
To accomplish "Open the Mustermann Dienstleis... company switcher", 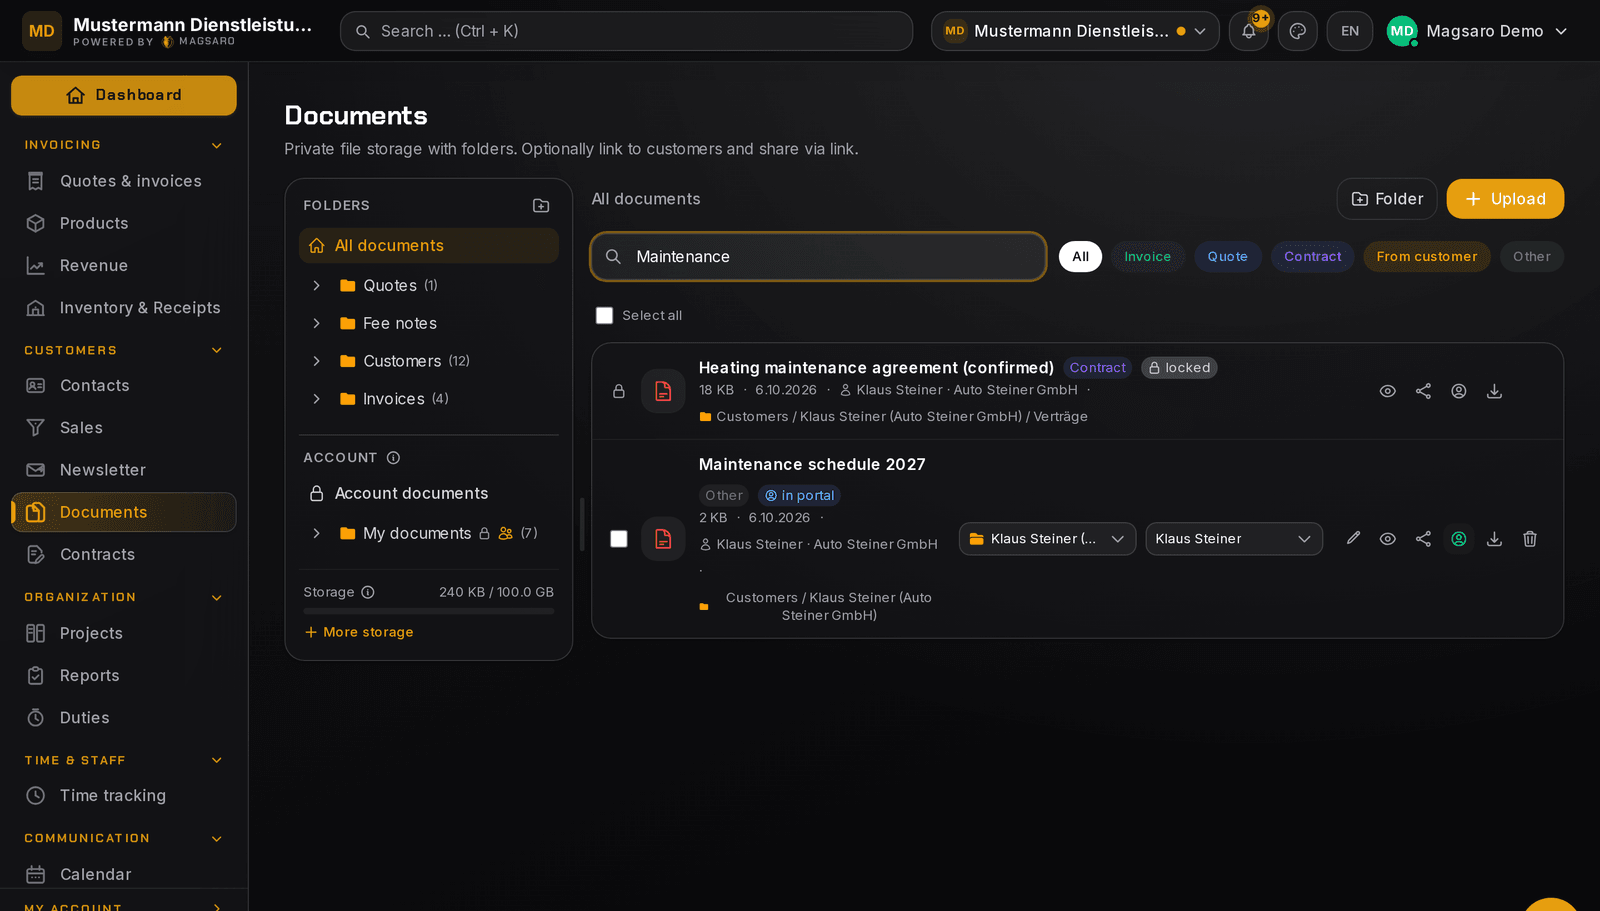I will [x=1075, y=31].
